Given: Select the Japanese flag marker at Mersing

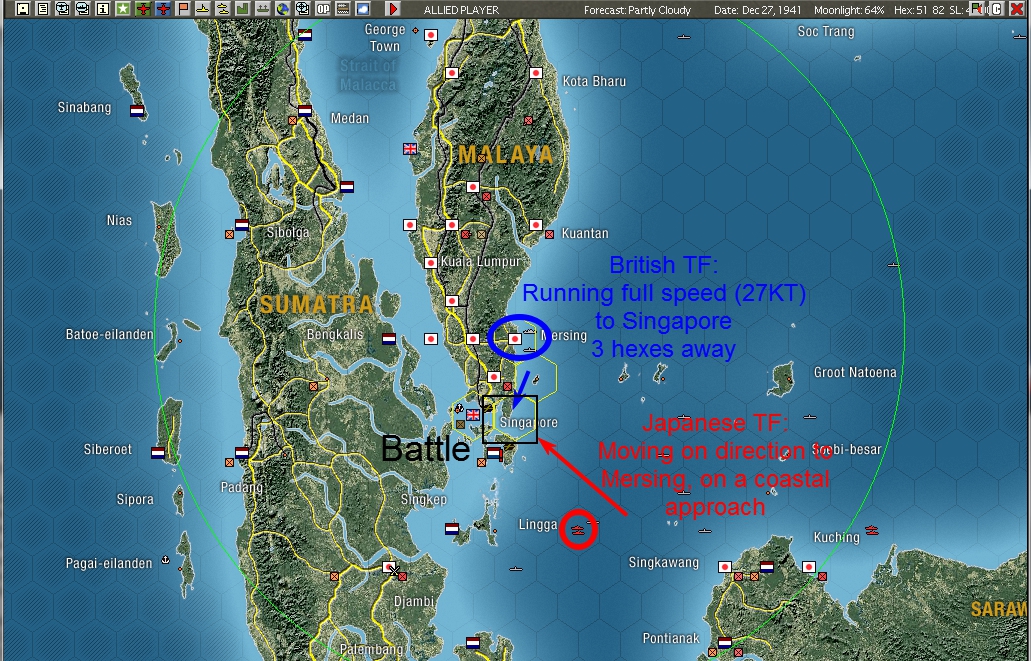Looking at the screenshot, I should (515, 339).
